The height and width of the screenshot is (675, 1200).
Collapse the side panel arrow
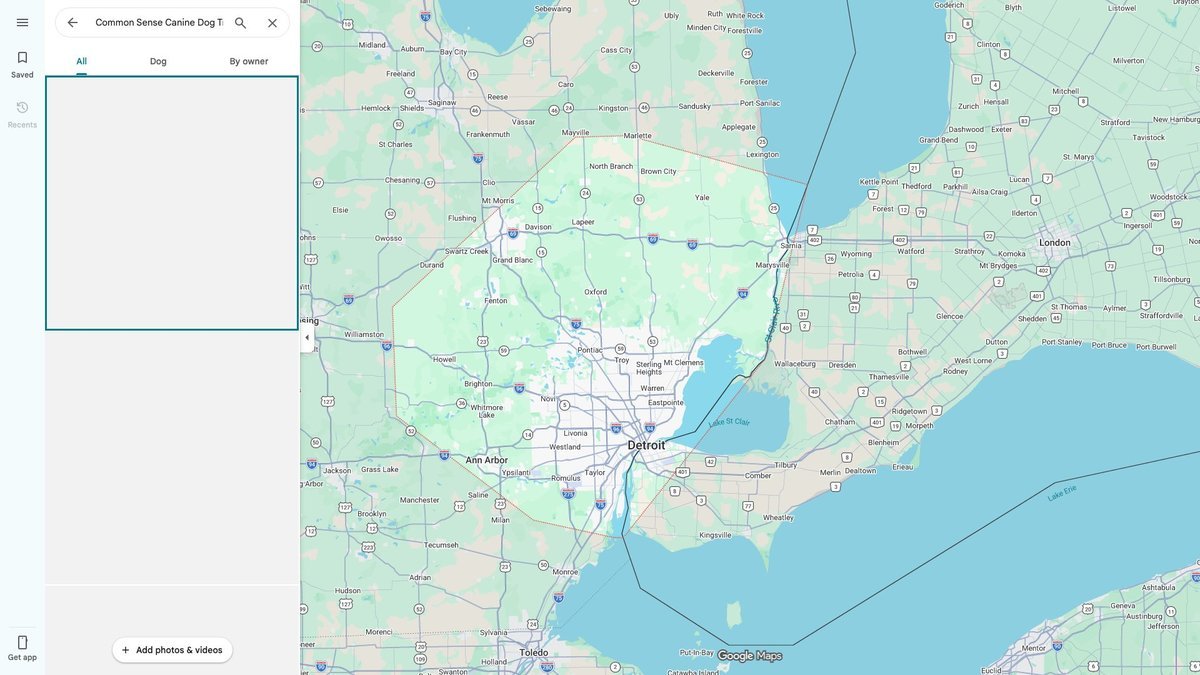[307, 337]
